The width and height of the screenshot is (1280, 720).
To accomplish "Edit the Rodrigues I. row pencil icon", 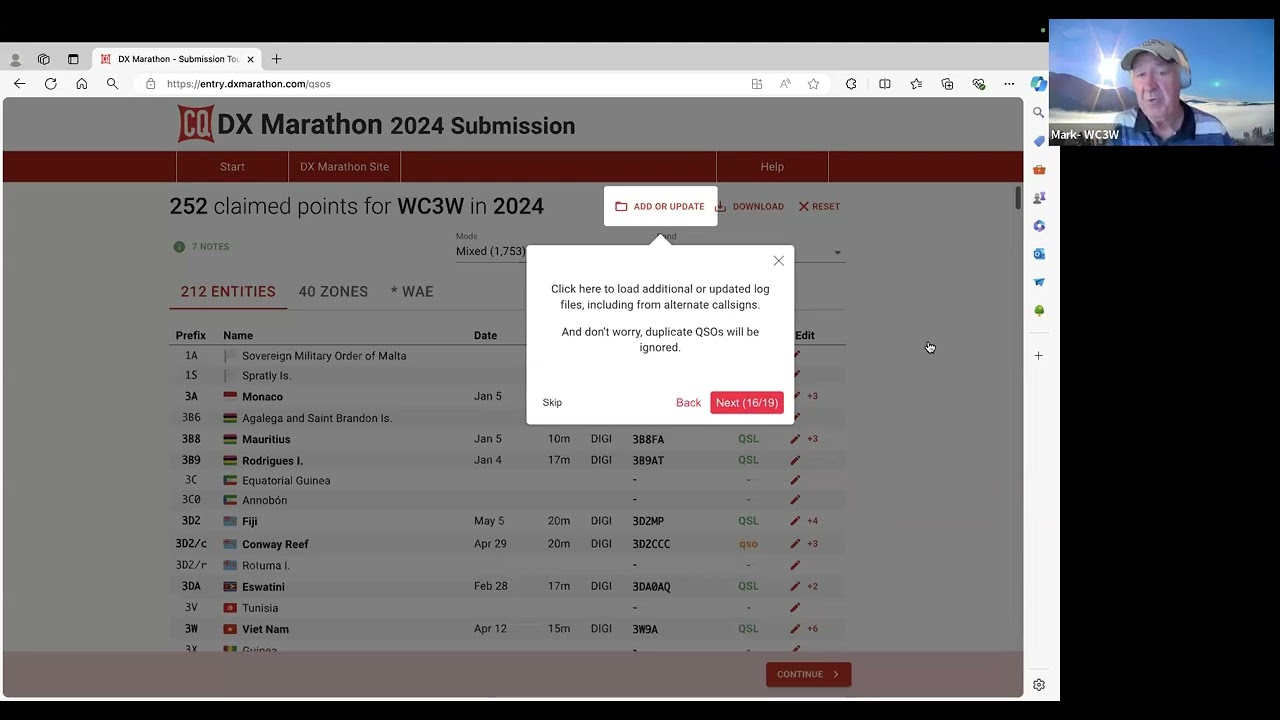I will [795, 461].
